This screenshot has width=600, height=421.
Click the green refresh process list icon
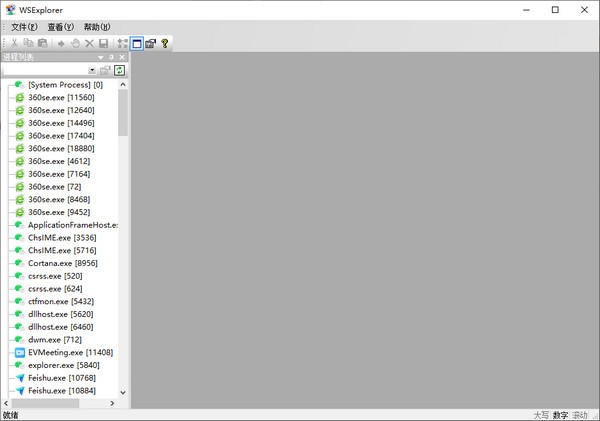(x=120, y=70)
